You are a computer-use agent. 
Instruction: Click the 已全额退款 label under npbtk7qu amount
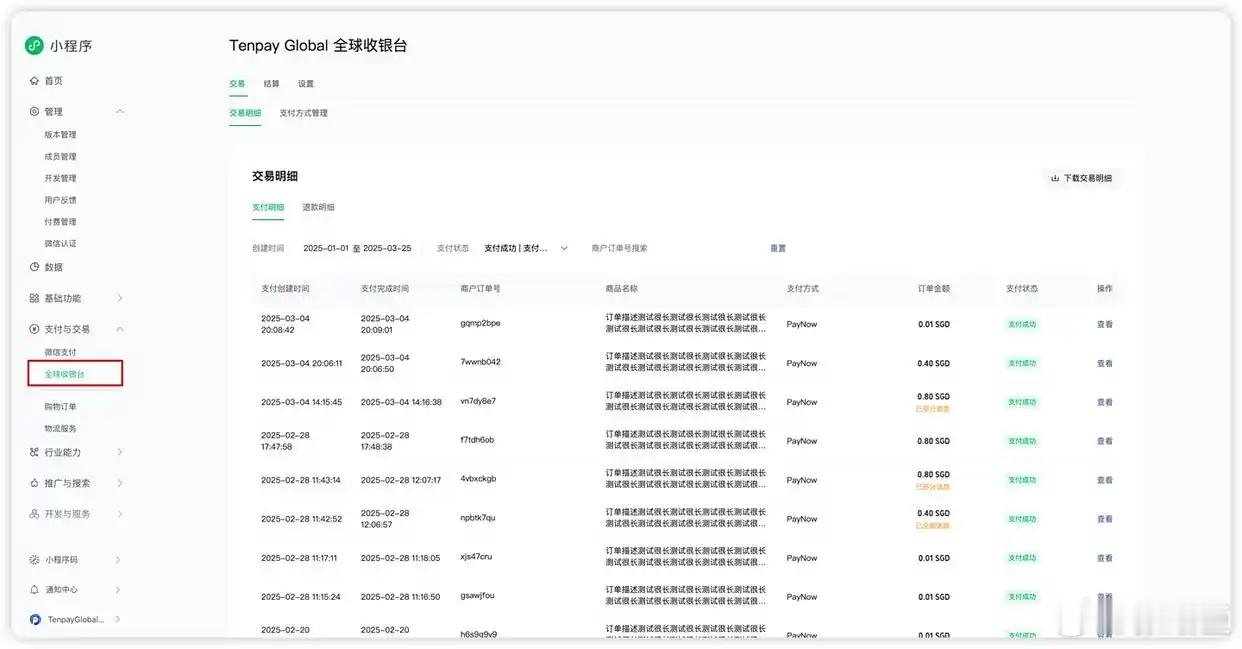(x=933, y=526)
